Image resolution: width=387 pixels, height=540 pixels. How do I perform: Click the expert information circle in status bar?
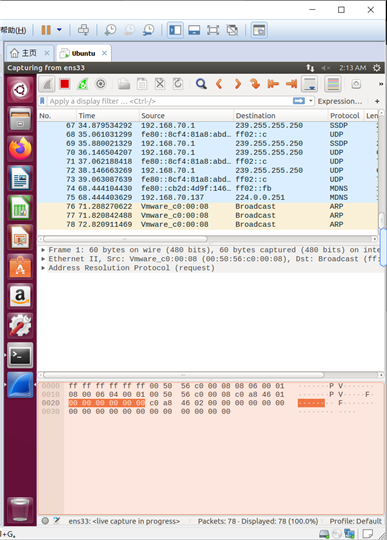click(45, 521)
